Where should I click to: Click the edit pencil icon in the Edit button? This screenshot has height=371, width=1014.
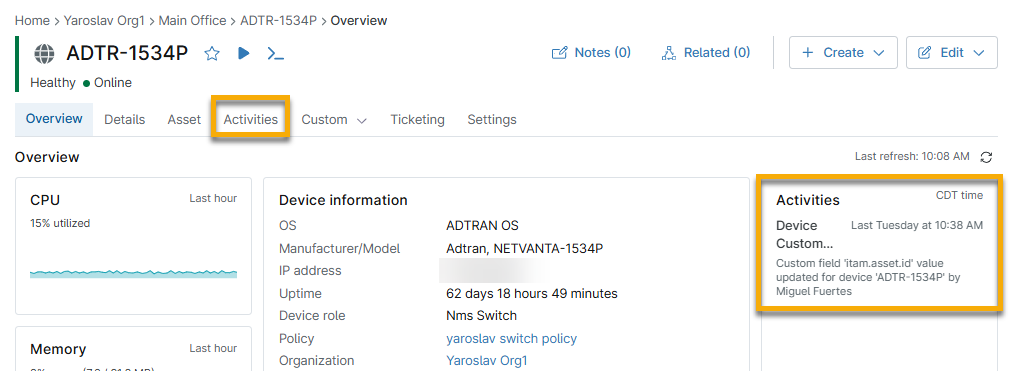pyautogui.click(x=925, y=53)
